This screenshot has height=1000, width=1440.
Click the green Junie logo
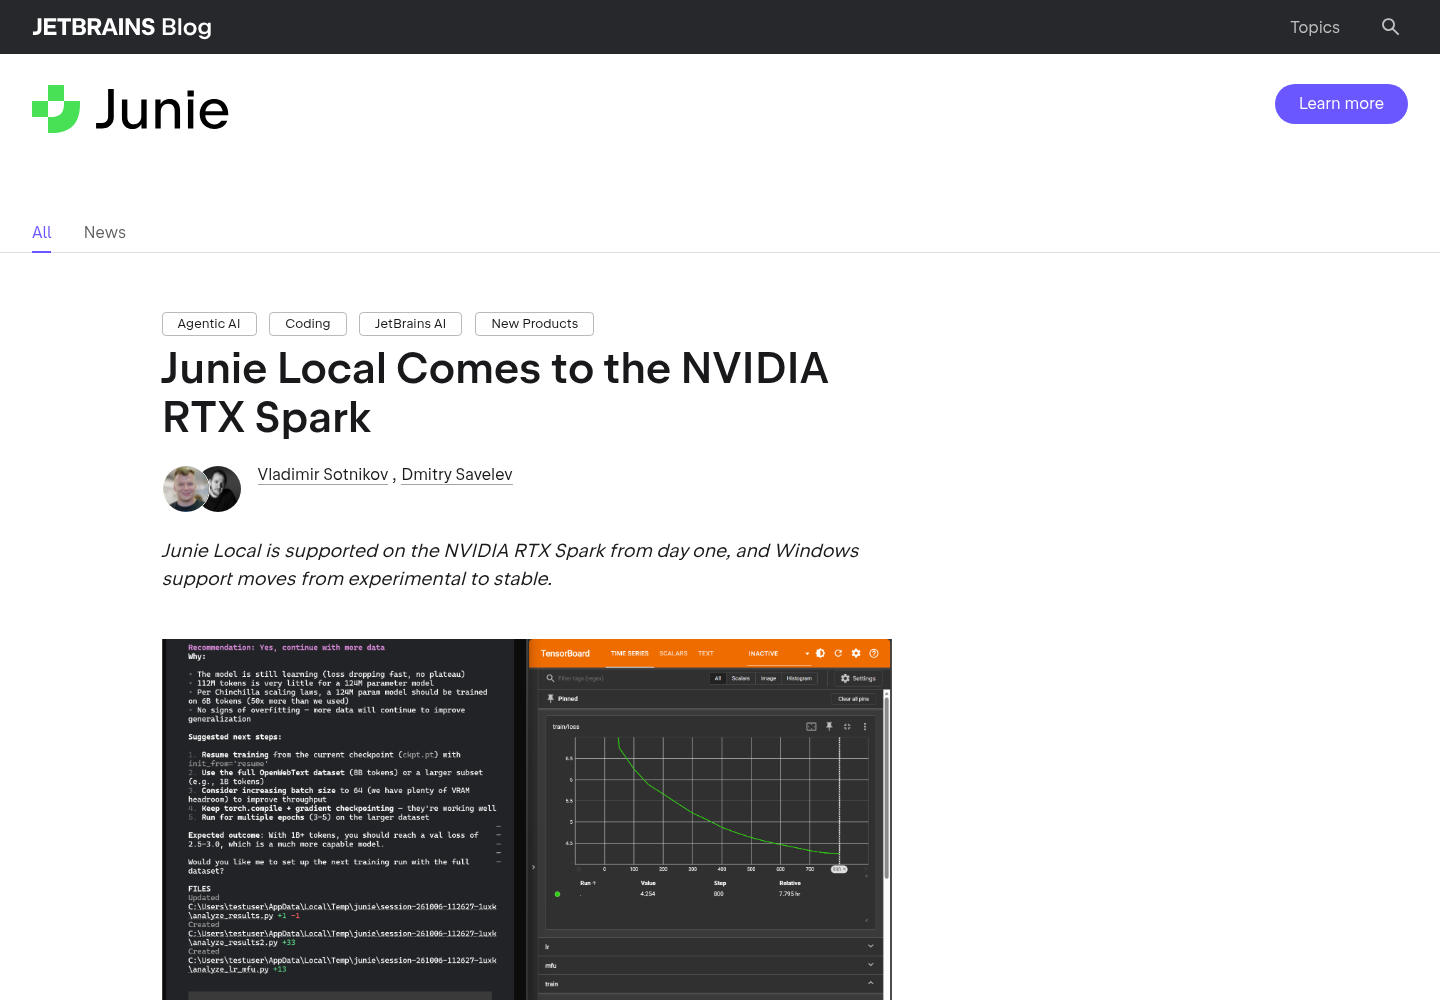130,109
